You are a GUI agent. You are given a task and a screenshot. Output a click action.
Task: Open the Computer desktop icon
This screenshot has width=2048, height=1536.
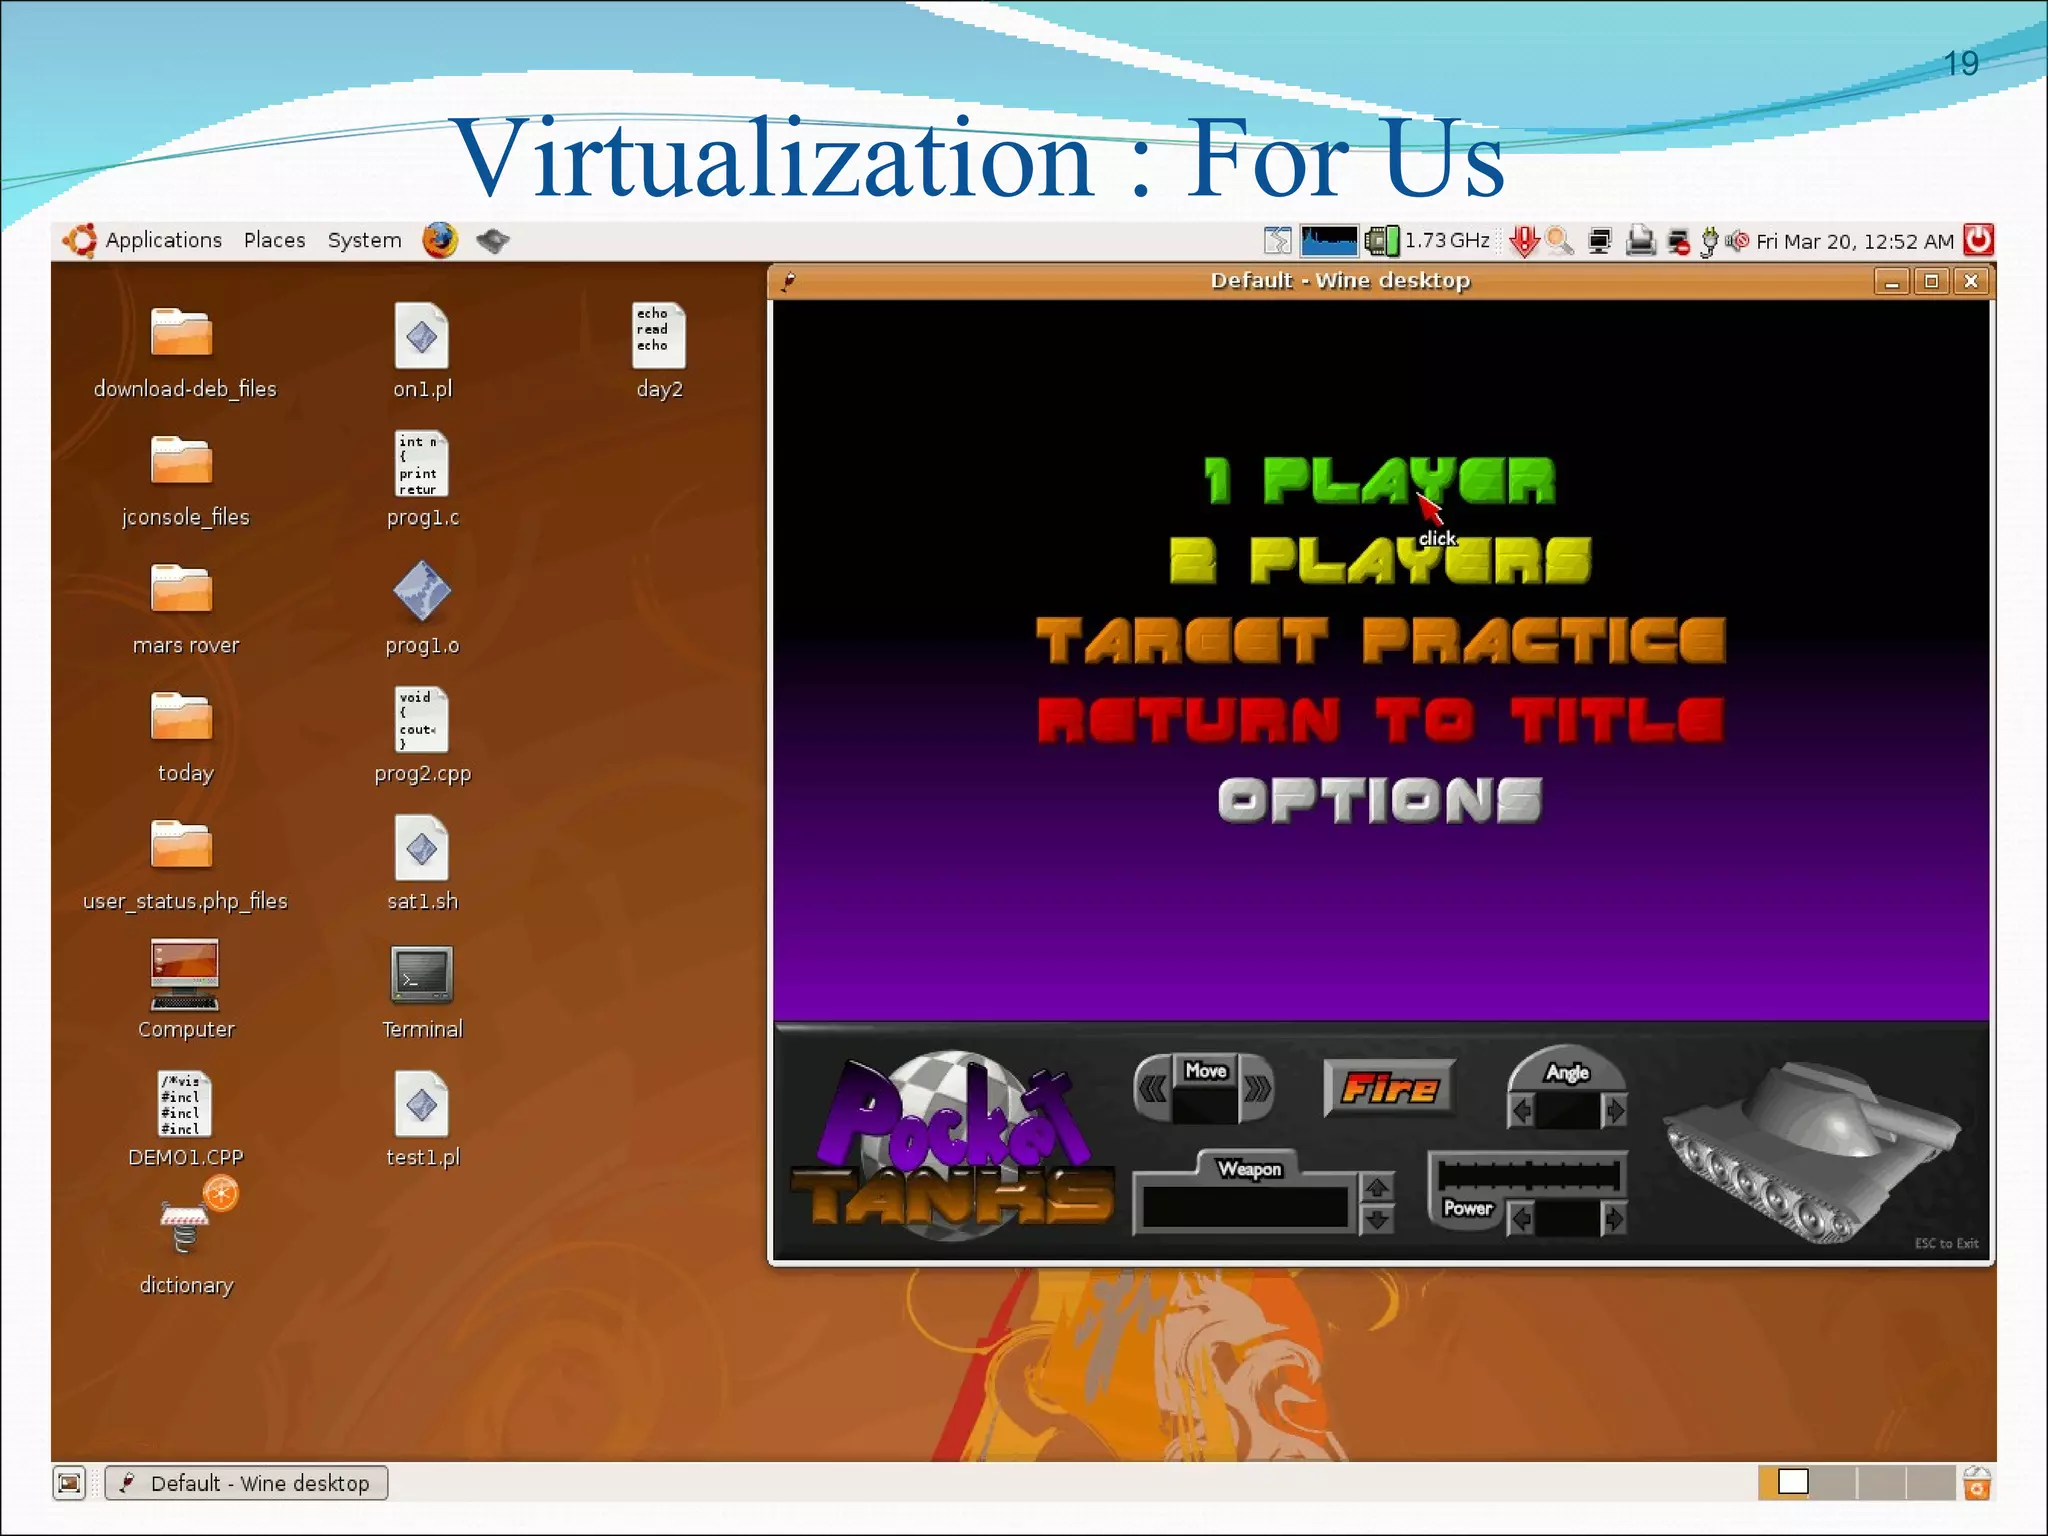(x=185, y=975)
